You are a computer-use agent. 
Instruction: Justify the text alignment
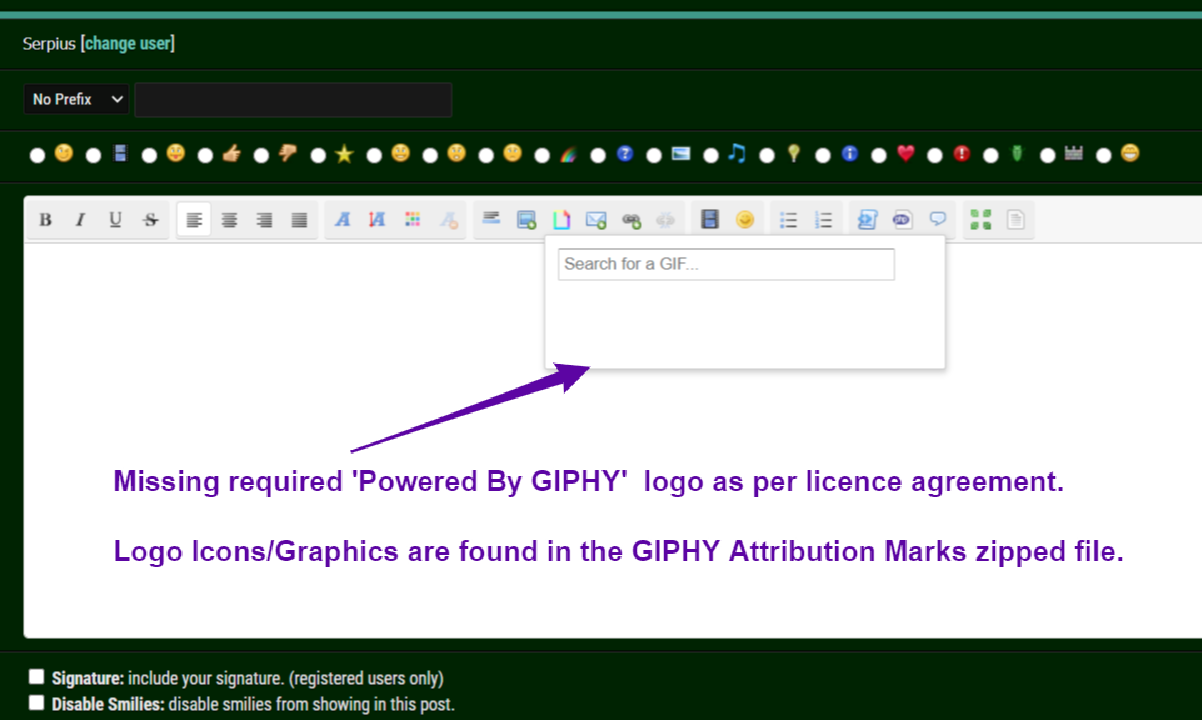[299, 220]
